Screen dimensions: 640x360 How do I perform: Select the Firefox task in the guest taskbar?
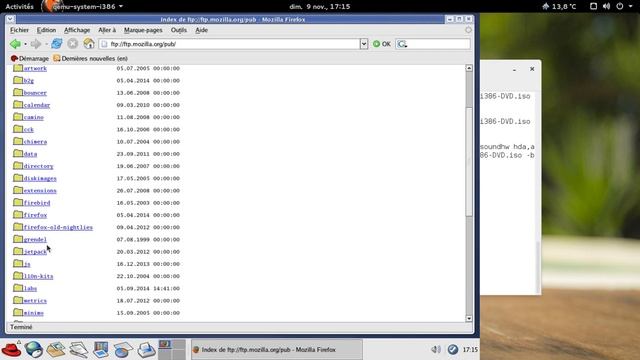click(x=276, y=350)
